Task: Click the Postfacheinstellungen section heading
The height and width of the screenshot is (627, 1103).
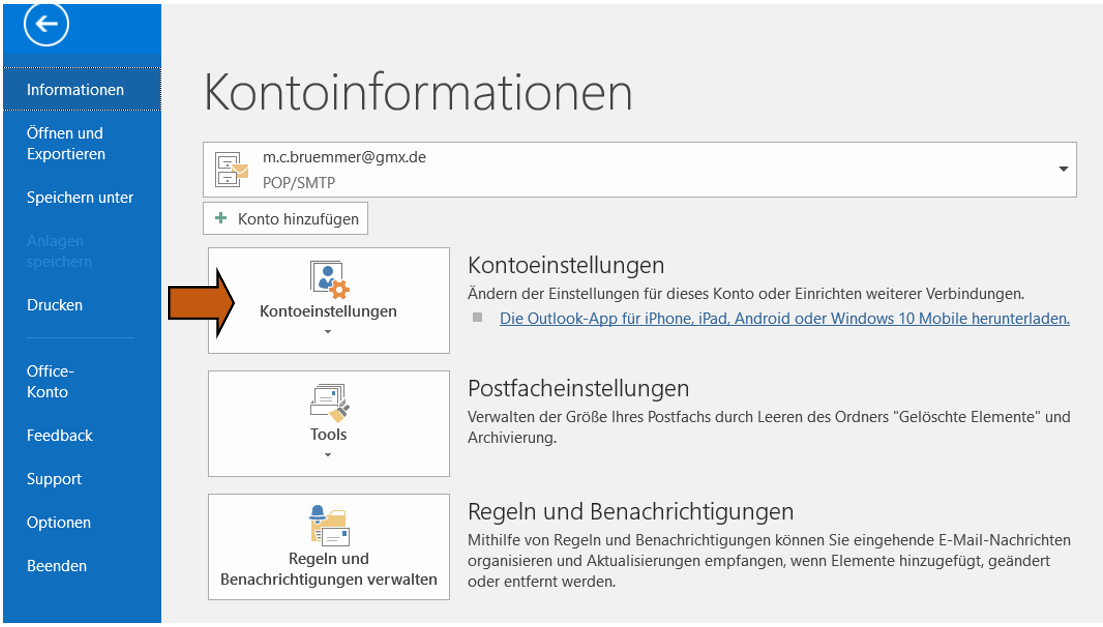Action: [578, 388]
